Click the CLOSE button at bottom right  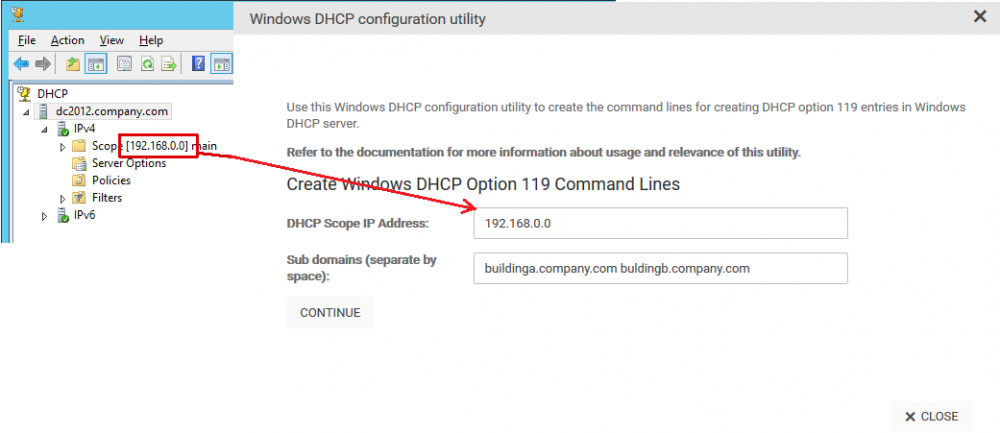[931, 416]
